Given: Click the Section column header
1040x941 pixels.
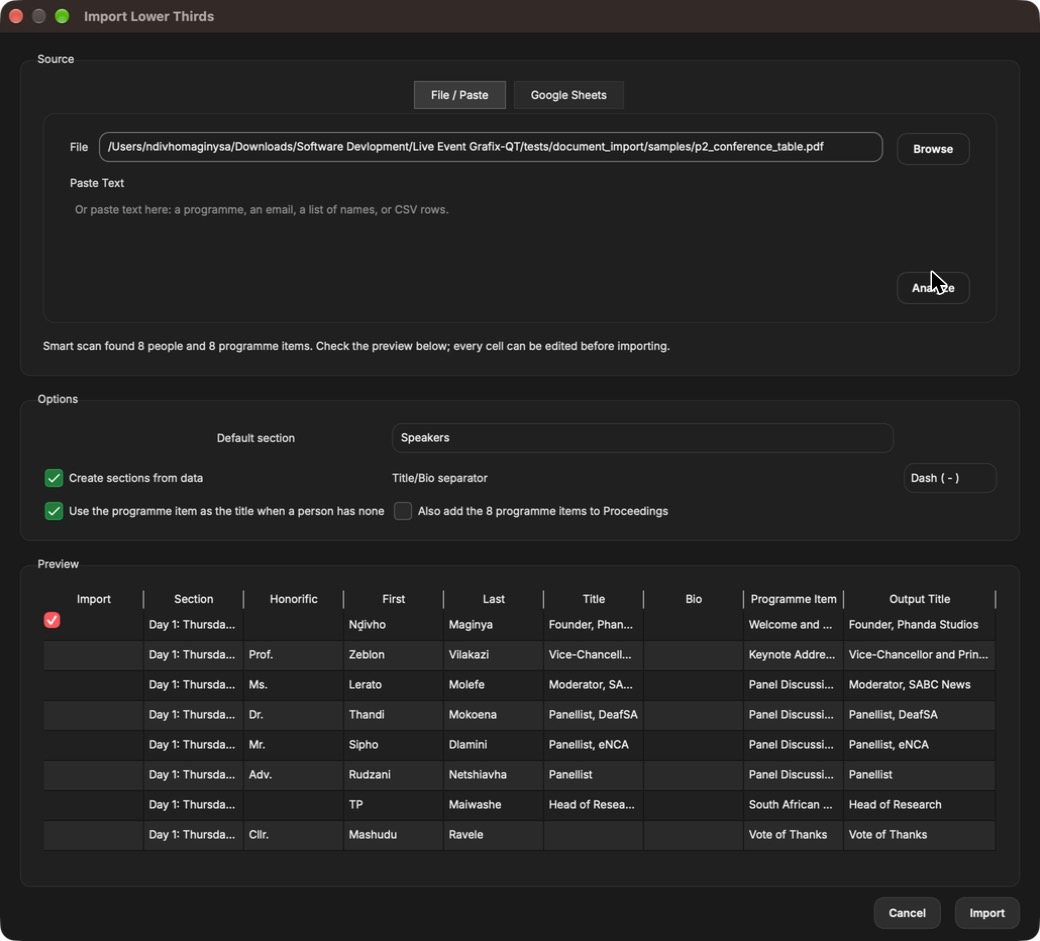Looking at the screenshot, I should click(194, 599).
